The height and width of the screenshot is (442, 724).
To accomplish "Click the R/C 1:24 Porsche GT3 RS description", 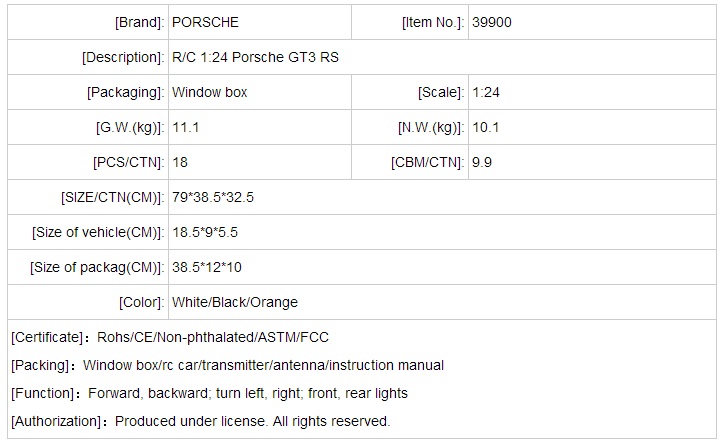I will point(255,57).
